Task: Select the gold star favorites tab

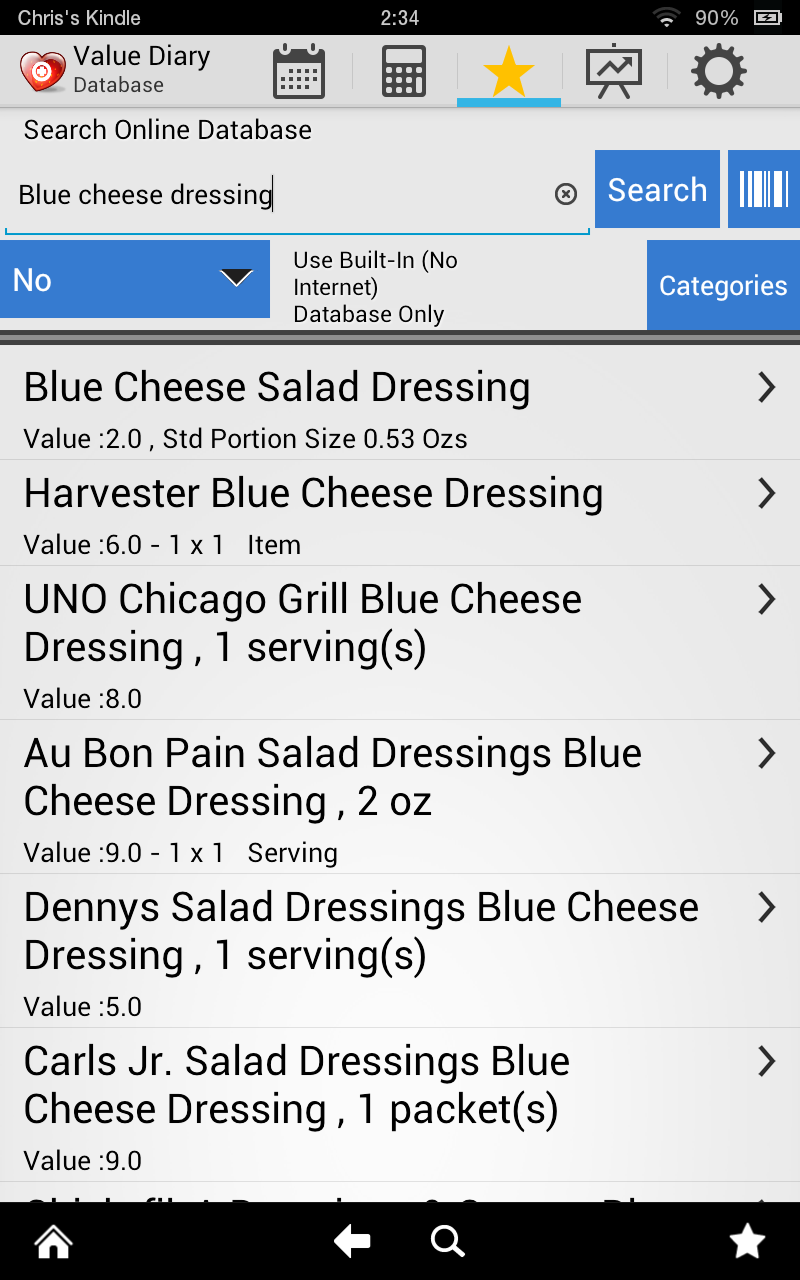Action: point(508,72)
